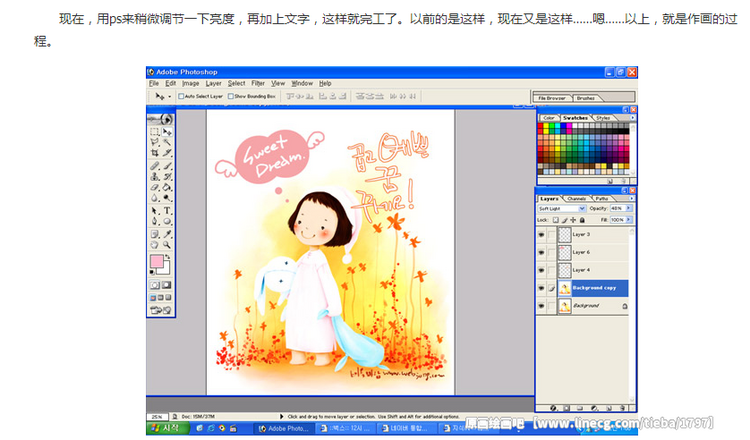Enable Show Bounding Box checkbox

point(231,96)
